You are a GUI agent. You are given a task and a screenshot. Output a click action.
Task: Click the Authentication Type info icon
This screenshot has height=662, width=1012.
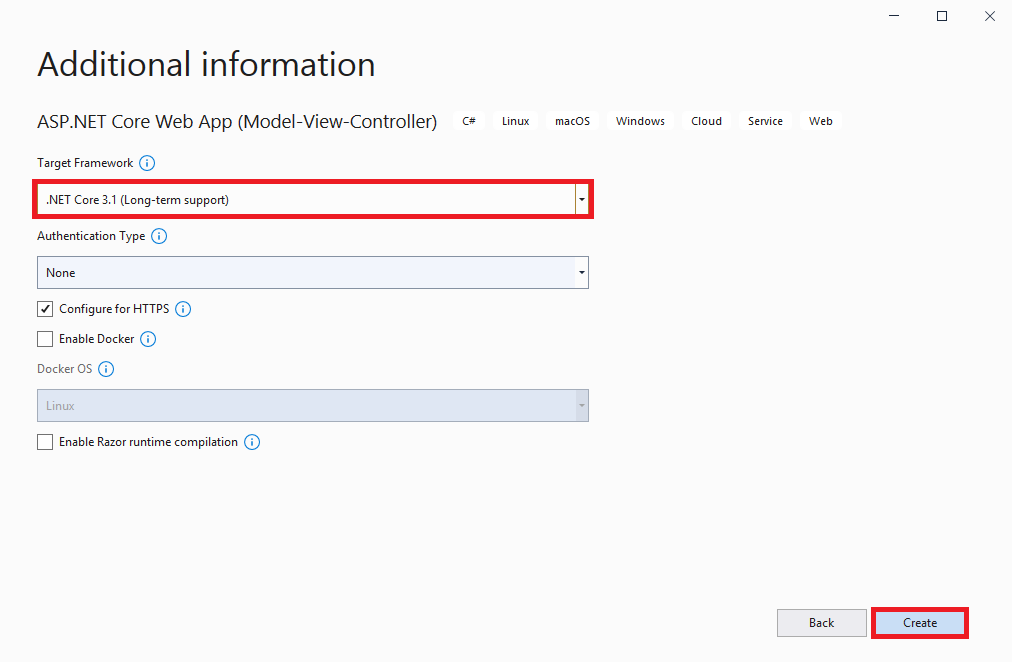point(159,237)
